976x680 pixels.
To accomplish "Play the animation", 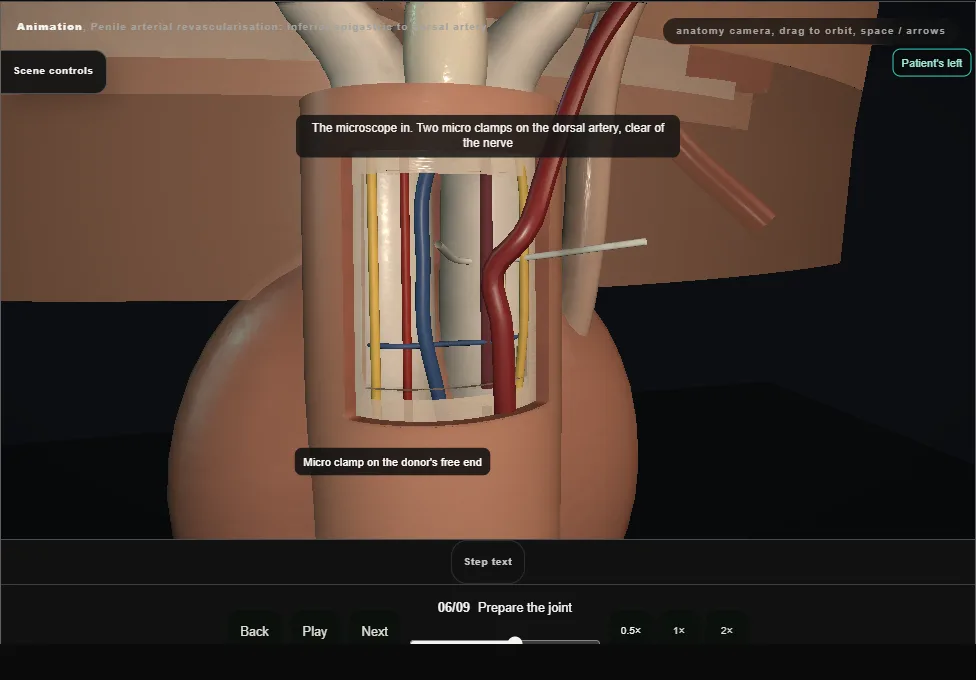I will click(x=314, y=631).
